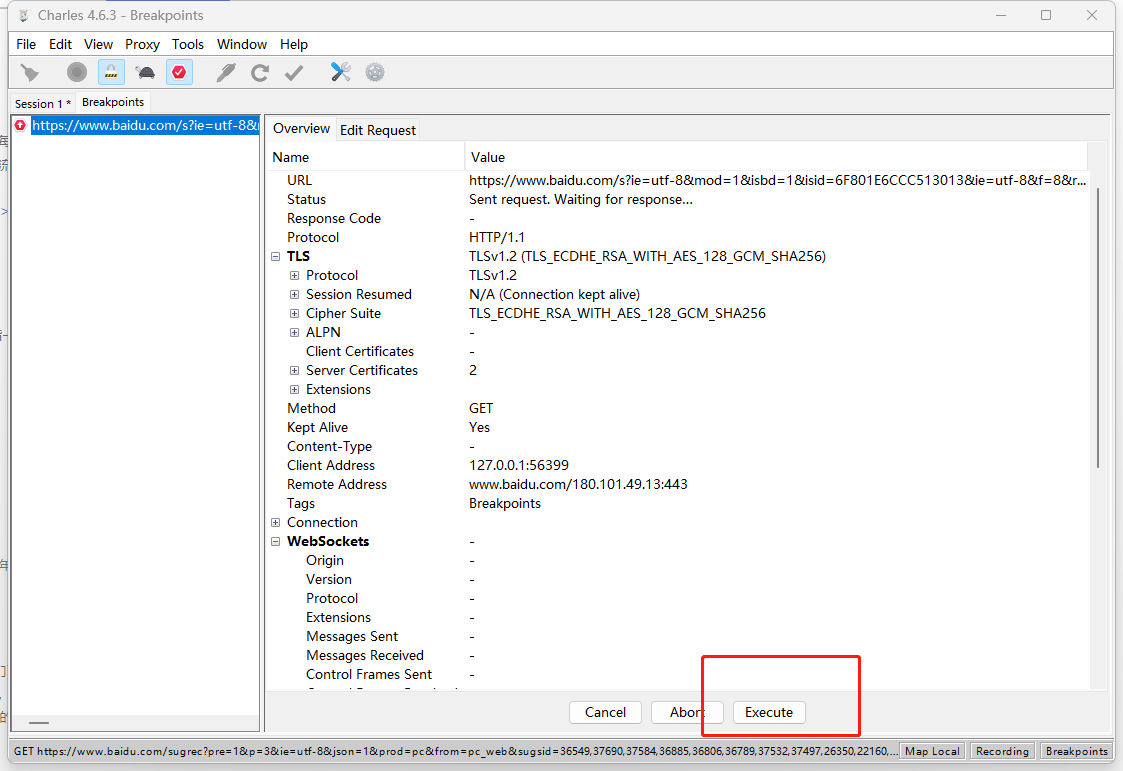Click red breakpoint icon beside baidu request
1123x771 pixels.
[20, 125]
